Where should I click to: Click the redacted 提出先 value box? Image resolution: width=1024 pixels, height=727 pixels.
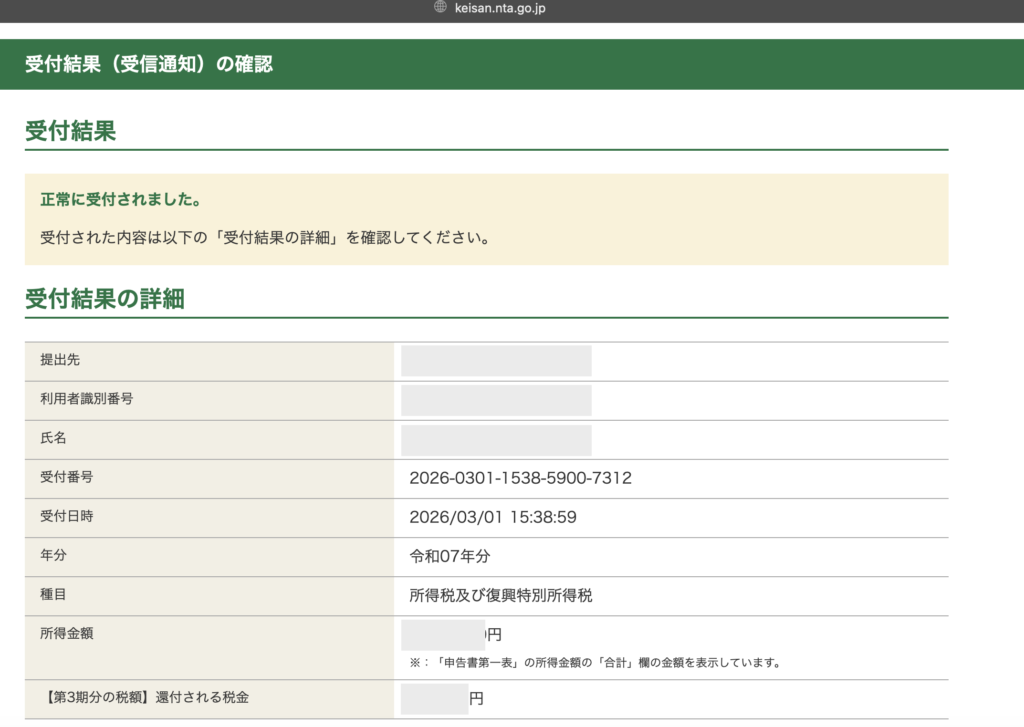click(x=496, y=361)
